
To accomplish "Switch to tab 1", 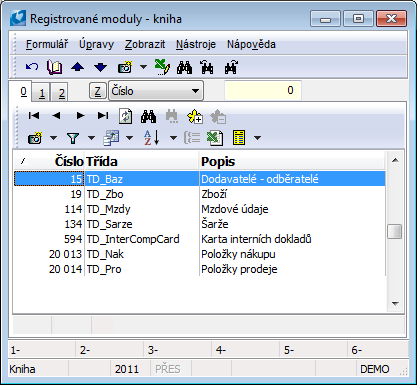I will 42,92.
